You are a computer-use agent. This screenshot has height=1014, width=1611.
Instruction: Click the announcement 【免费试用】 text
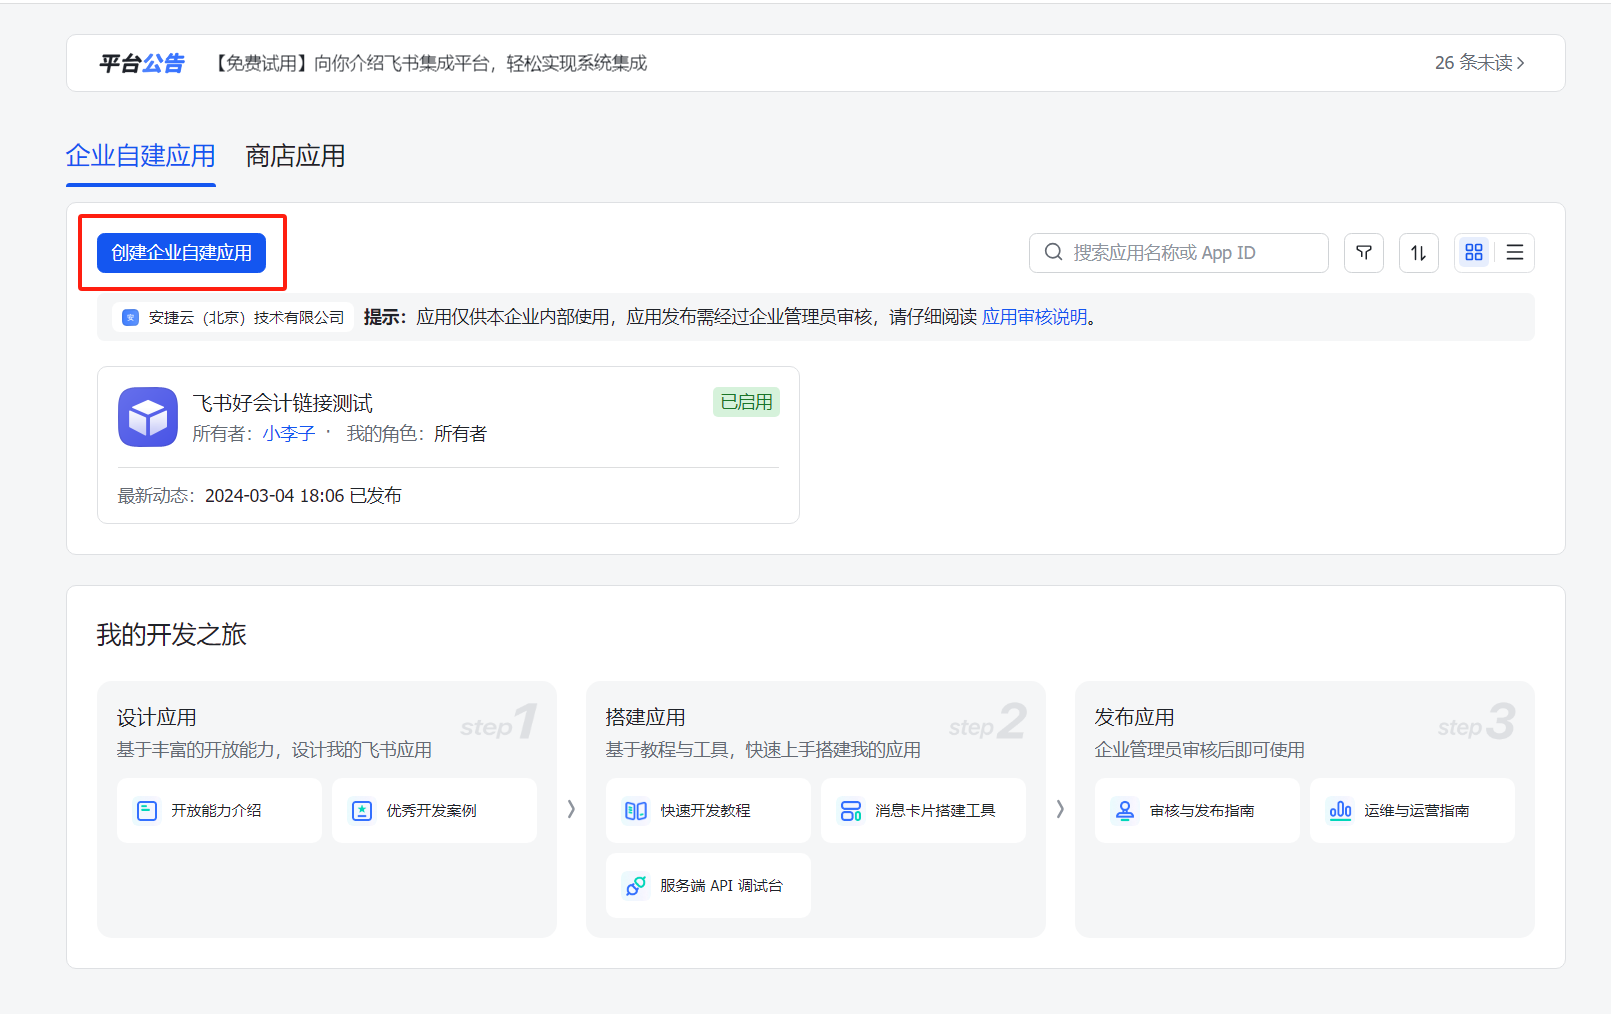429,63
